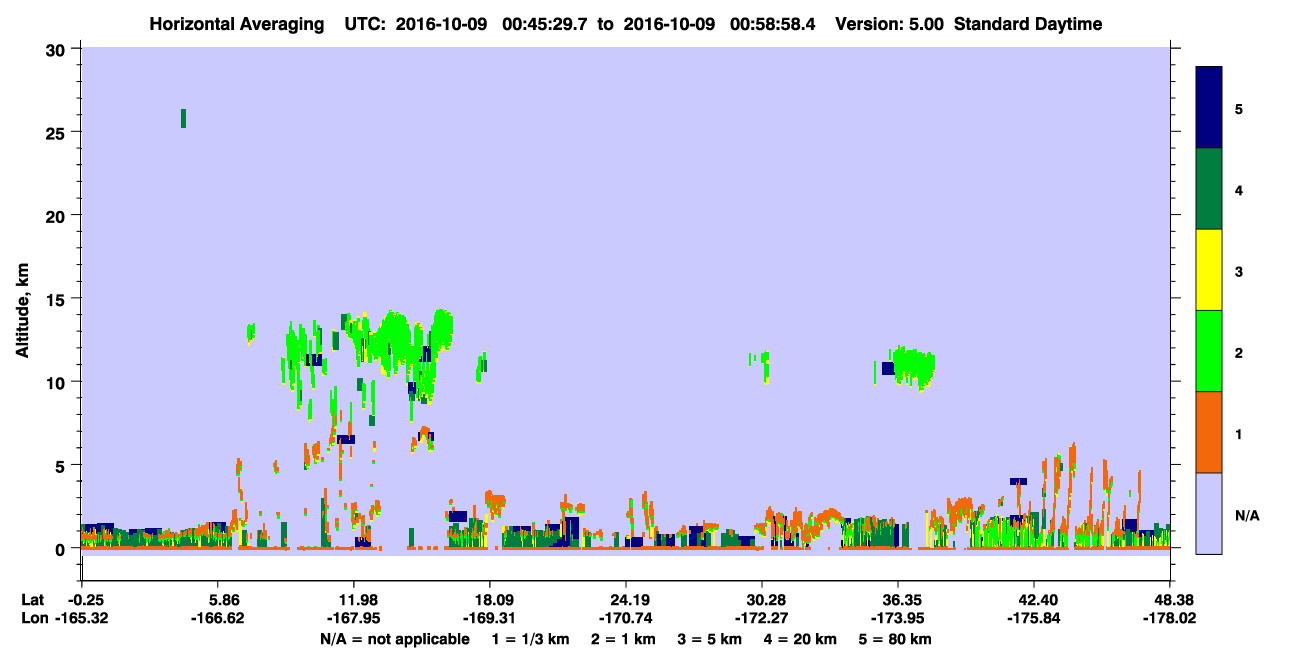The width and height of the screenshot is (1300, 667).
Task: Click the yellow color bar segment labeled 3
Action: tap(1209, 270)
